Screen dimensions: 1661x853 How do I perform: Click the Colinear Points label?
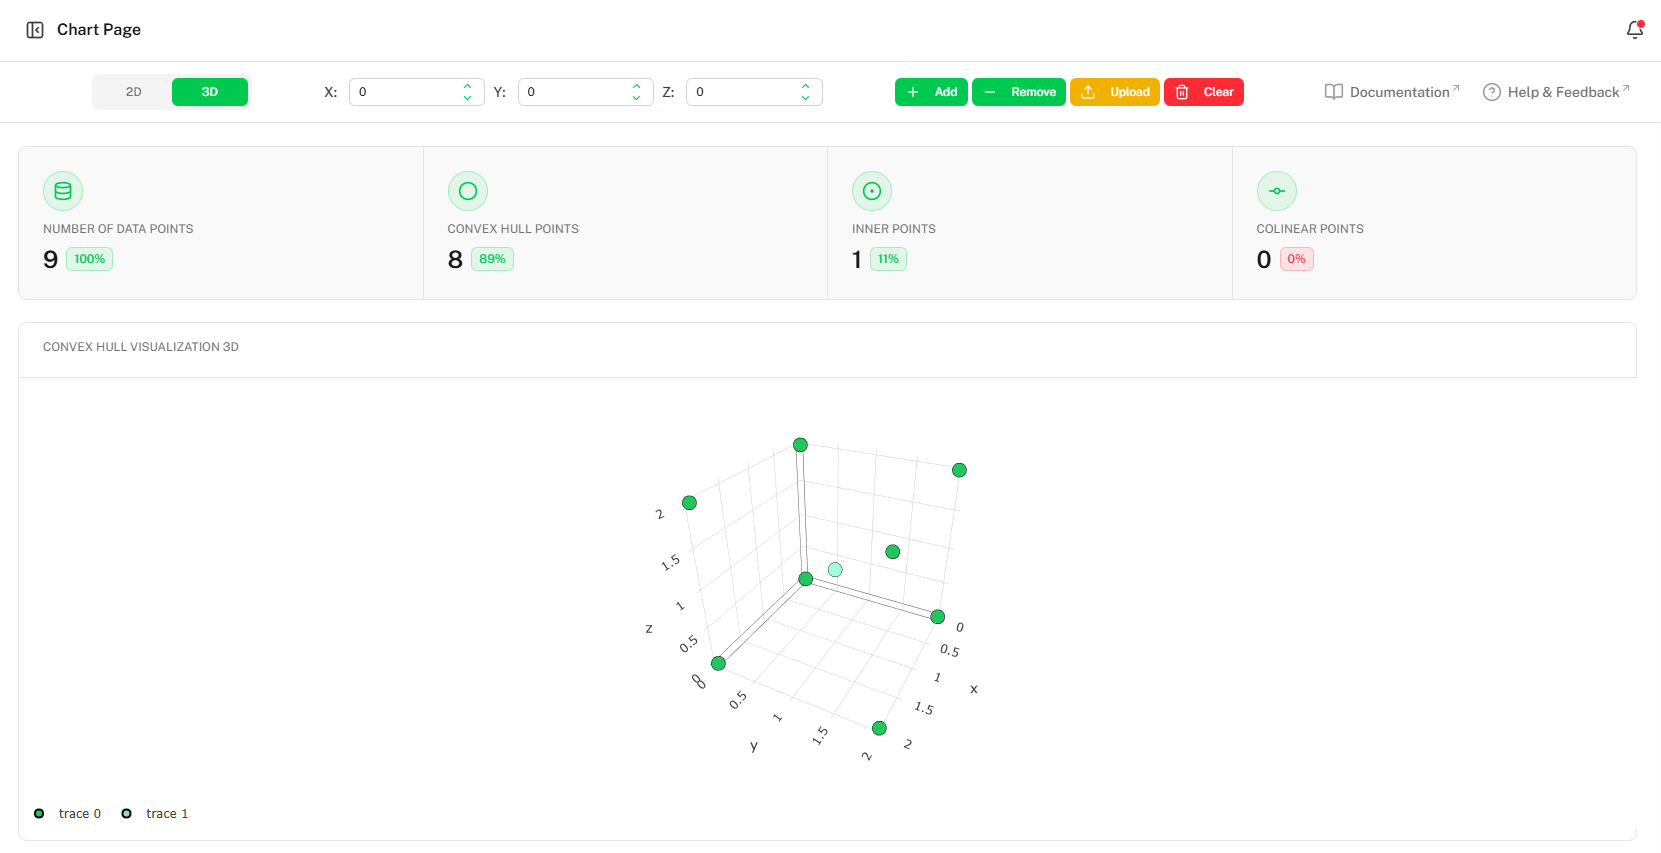click(1310, 229)
